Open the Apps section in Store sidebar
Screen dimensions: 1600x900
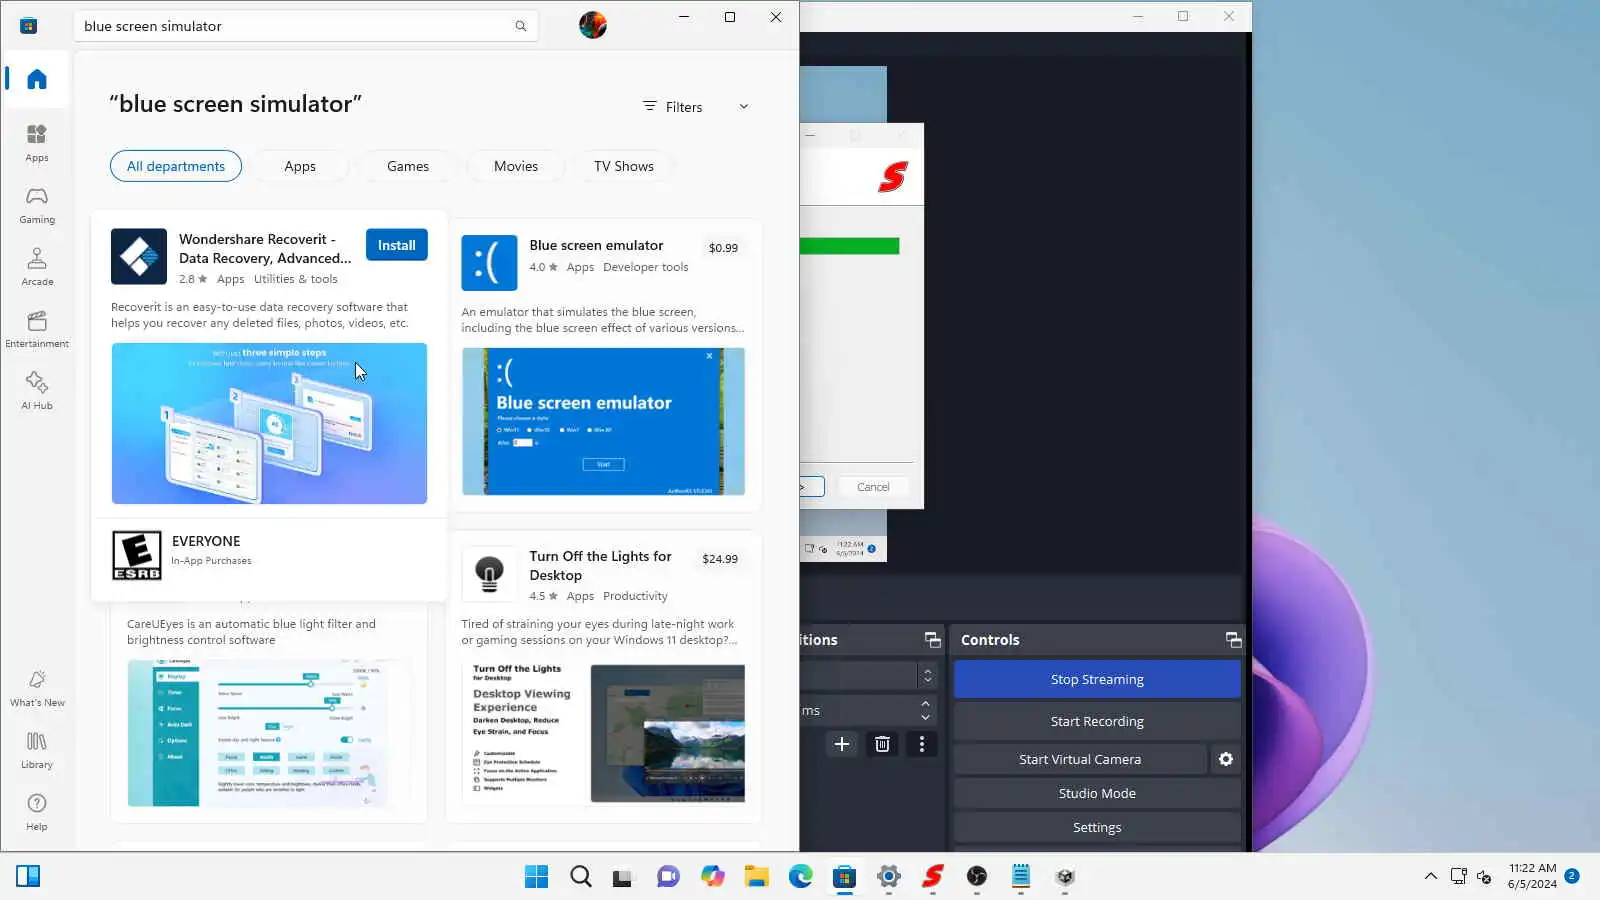(37, 143)
